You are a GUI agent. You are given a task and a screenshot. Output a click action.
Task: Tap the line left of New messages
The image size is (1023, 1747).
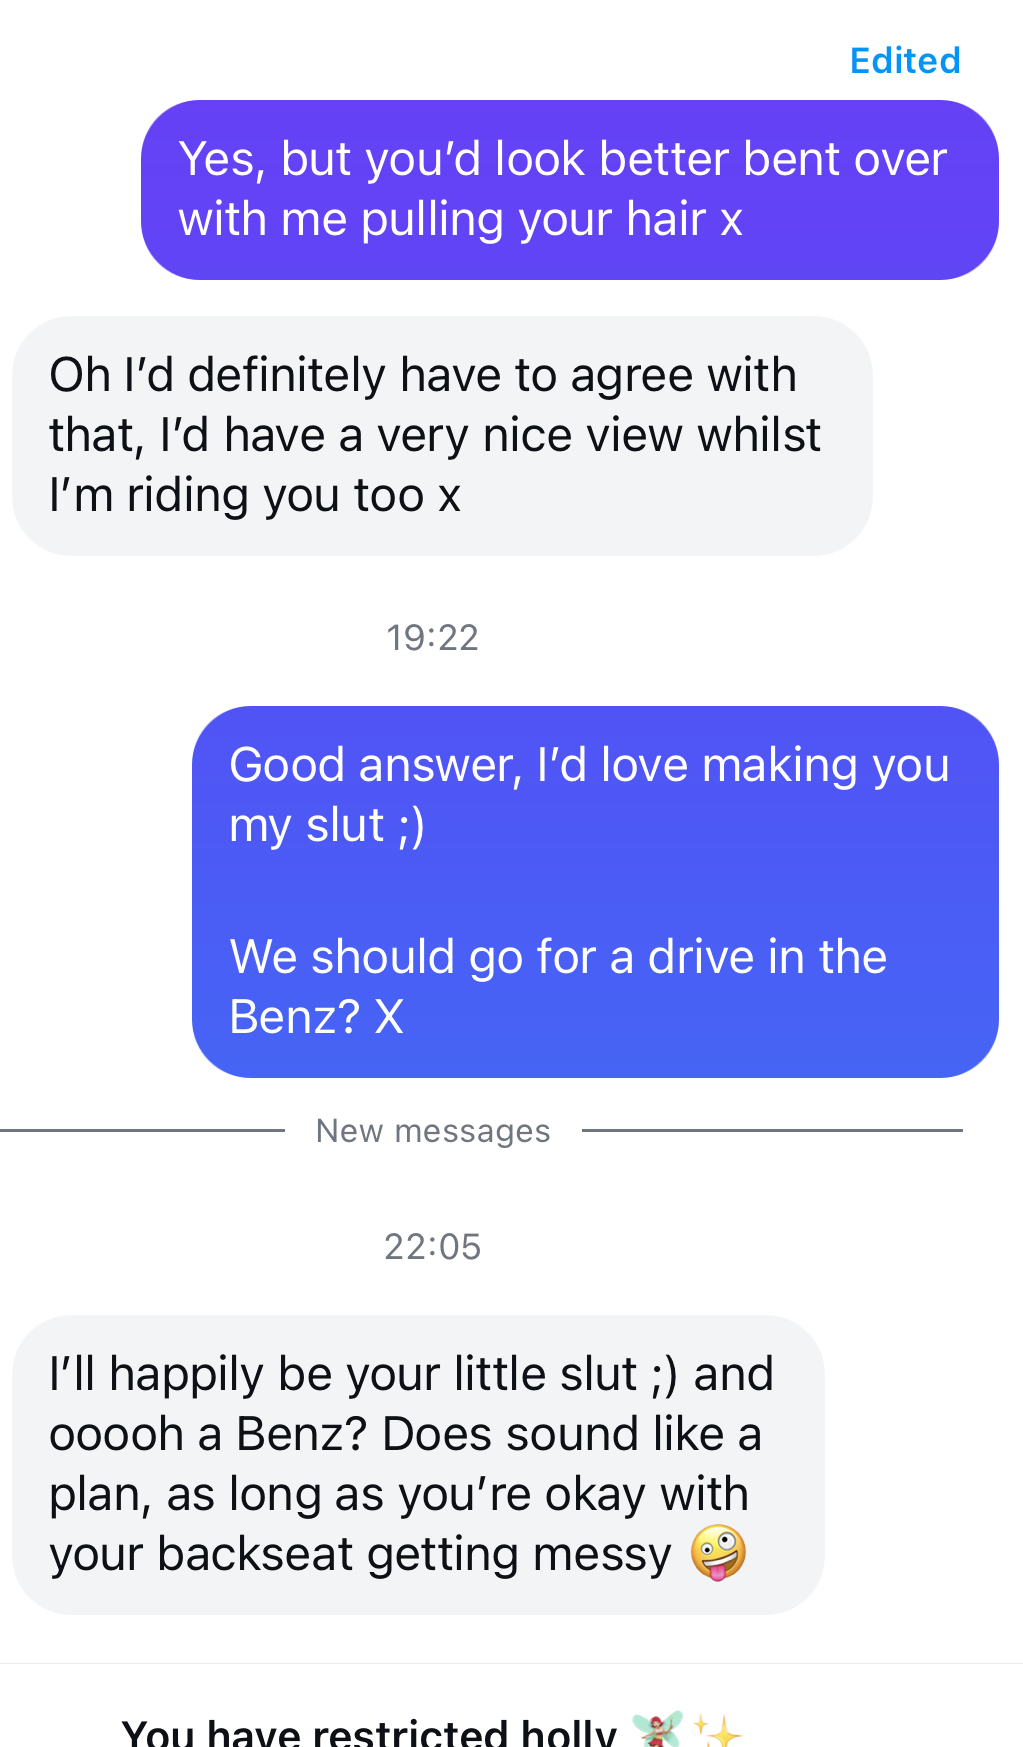[x=142, y=1131]
